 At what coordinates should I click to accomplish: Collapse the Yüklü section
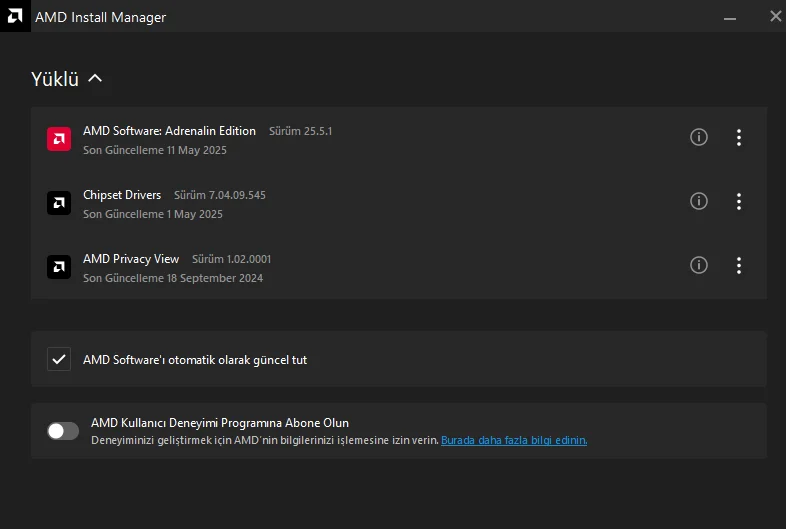click(95, 79)
